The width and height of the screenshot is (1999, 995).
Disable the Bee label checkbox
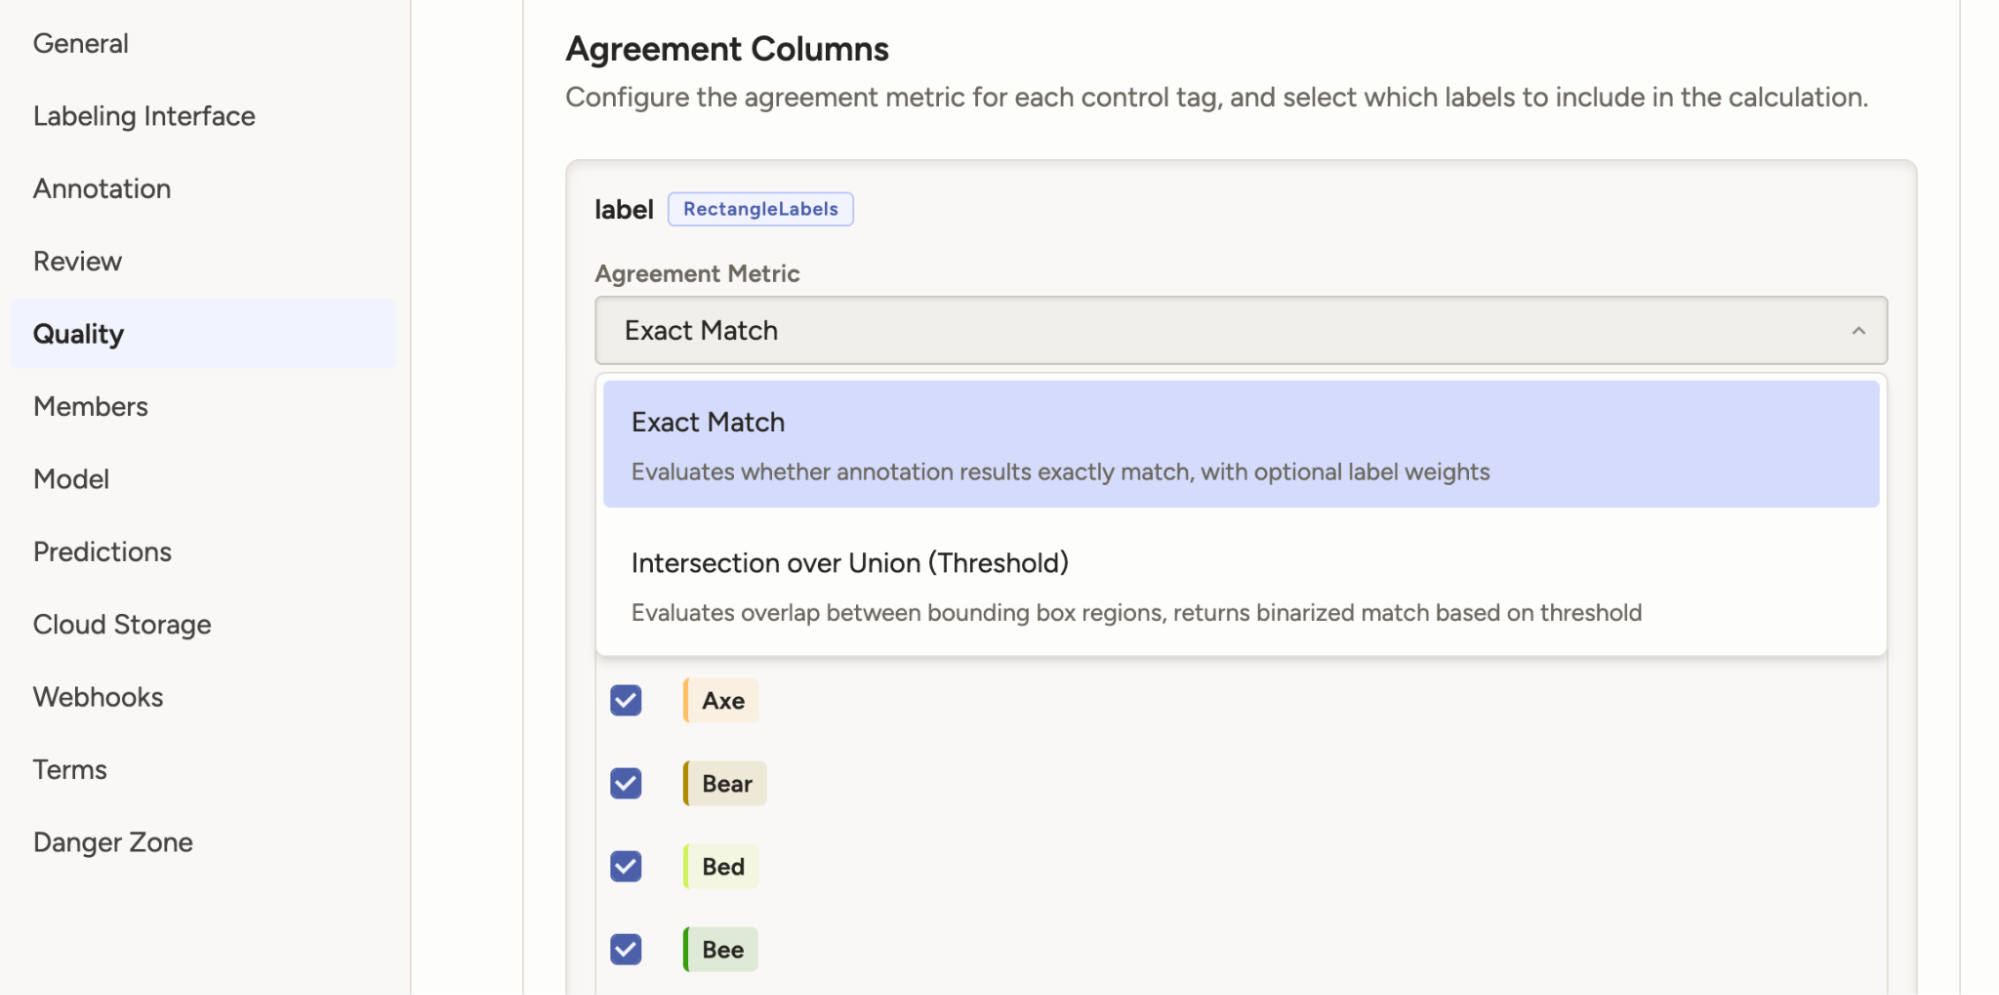(x=626, y=949)
